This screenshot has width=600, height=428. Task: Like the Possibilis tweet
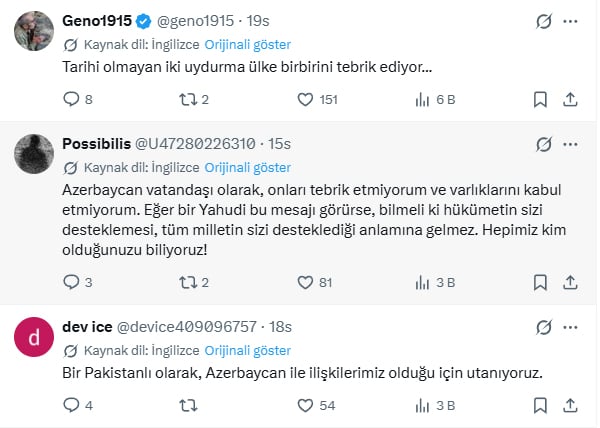point(307,282)
